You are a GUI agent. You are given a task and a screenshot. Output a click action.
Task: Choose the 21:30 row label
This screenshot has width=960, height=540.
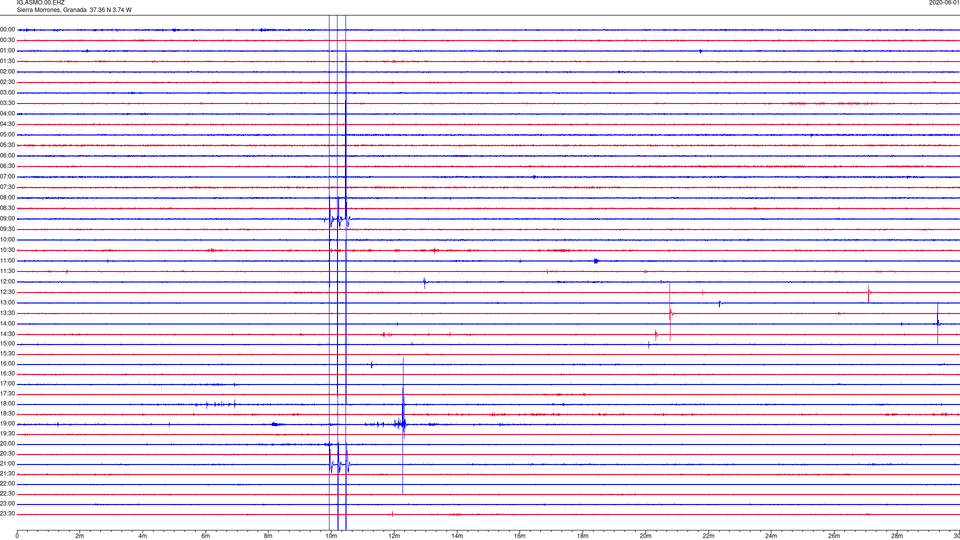coord(7,474)
